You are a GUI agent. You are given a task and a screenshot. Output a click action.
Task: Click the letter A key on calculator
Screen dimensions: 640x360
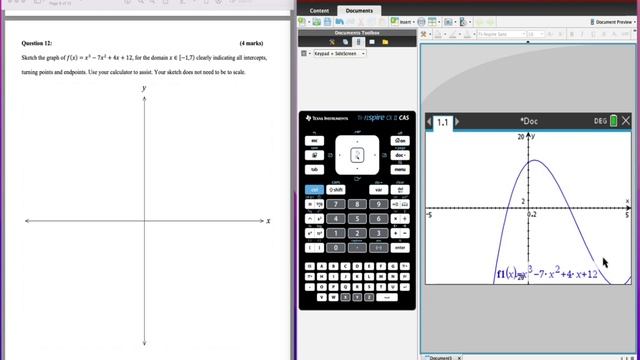pos(322,266)
